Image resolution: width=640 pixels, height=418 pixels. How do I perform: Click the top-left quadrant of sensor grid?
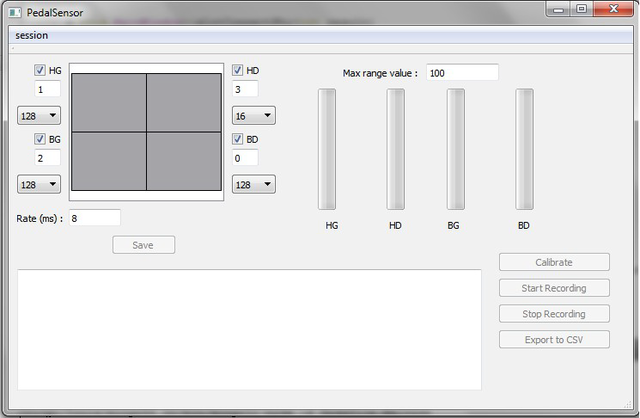pyautogui.click(x=109, y=102)
